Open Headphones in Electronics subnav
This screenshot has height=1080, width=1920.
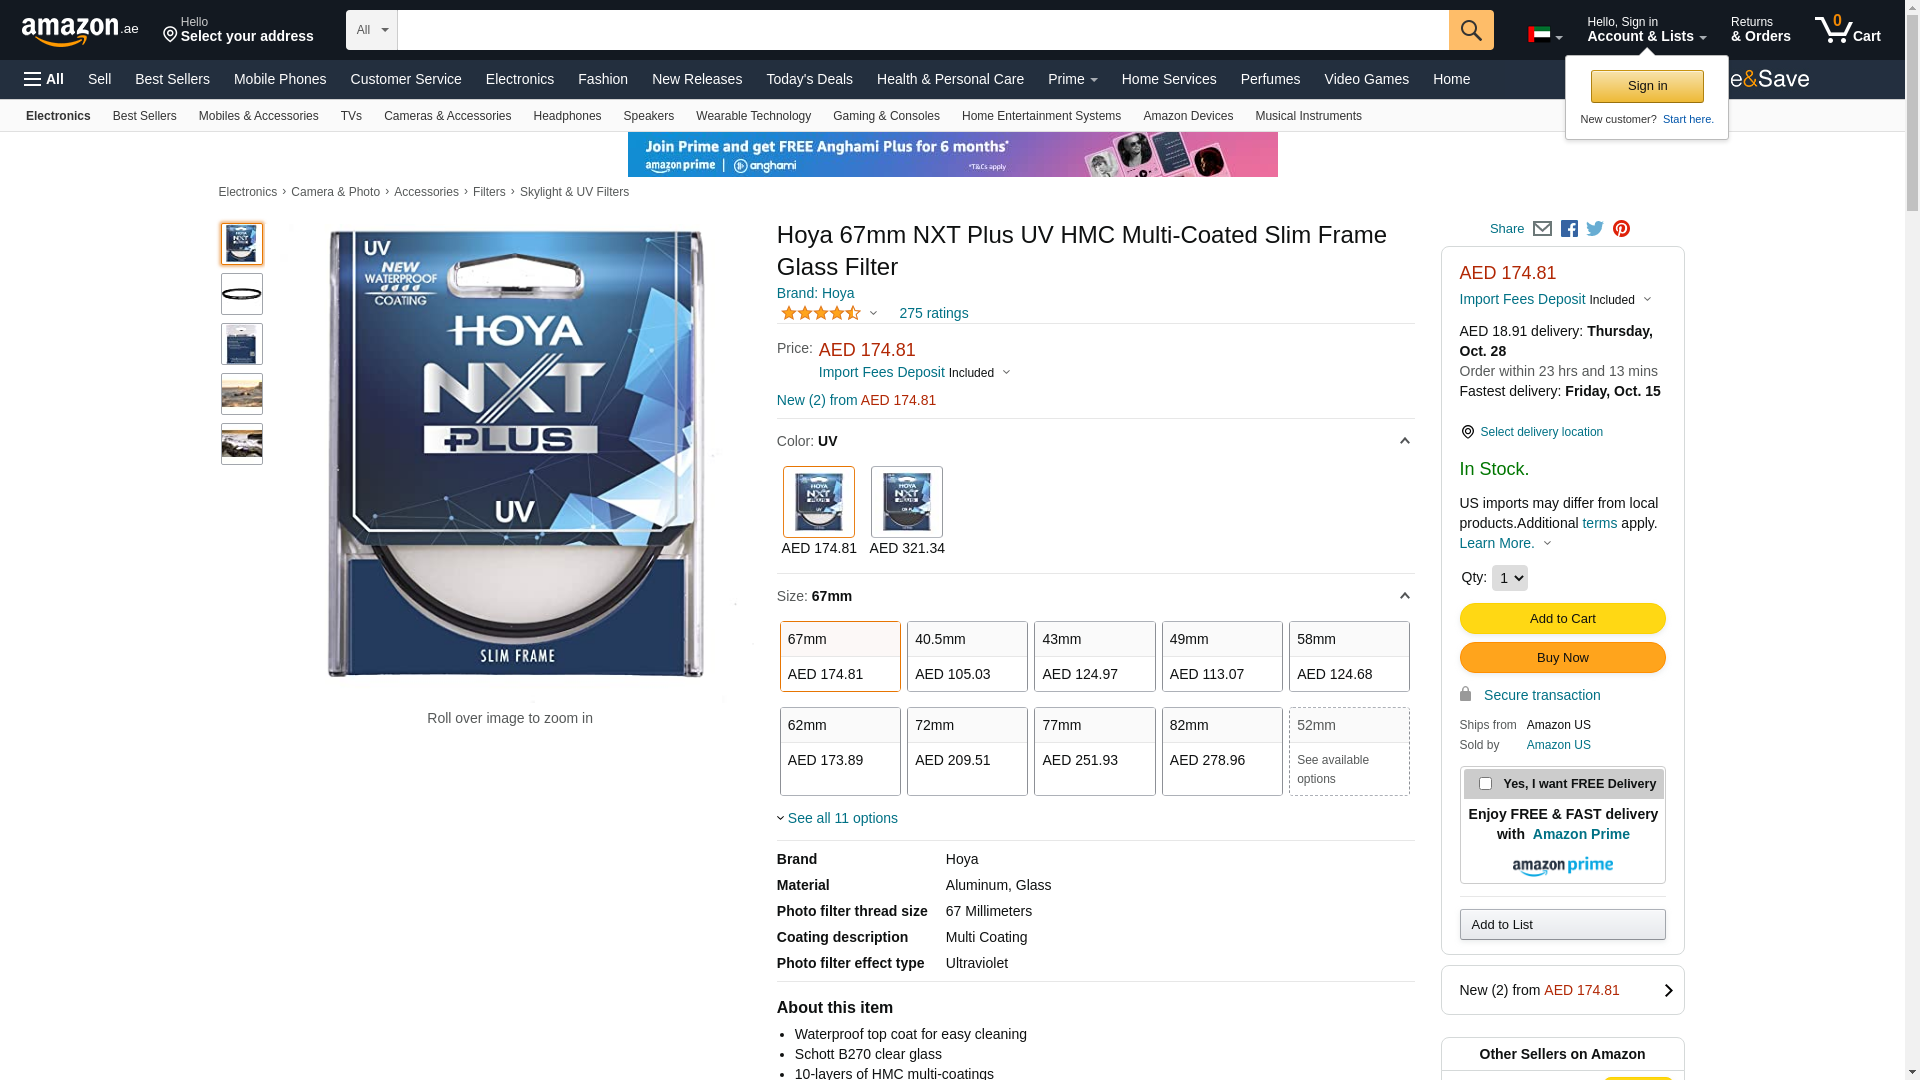(x=567, y=116)
